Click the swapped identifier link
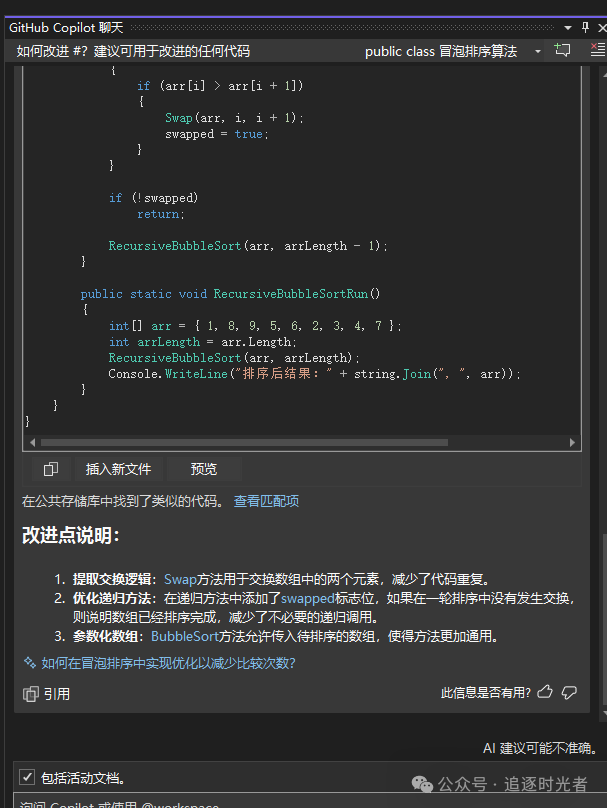 coord(307,597)
